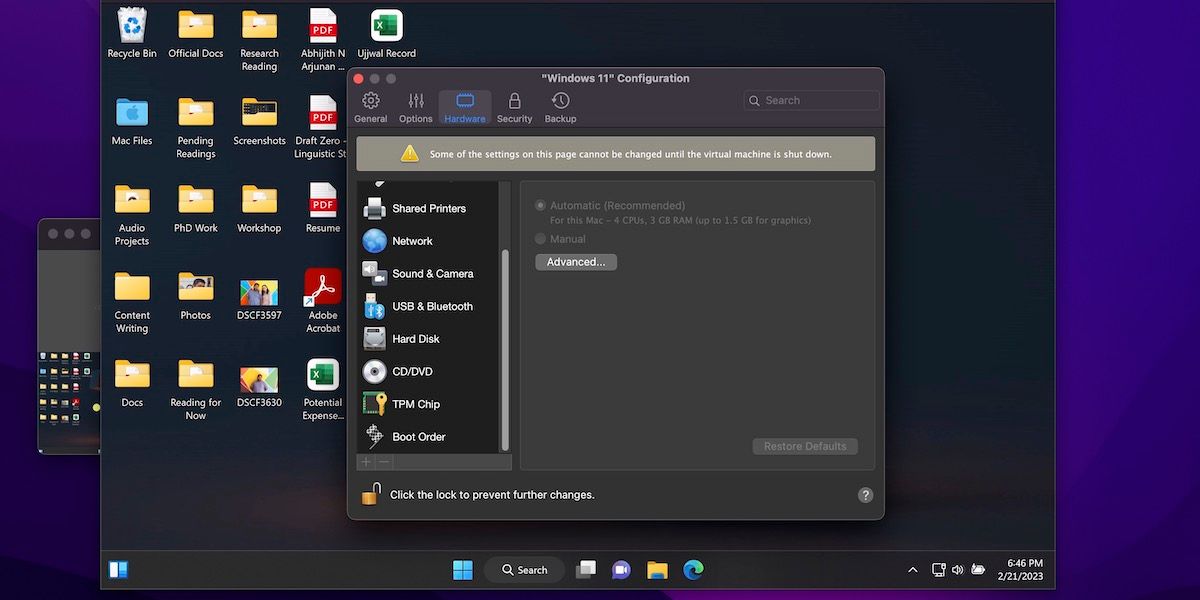The width and height of the screenshot is (1200, 600).
Task: Select the Reading for Now folder
Action: pos(196,388)
